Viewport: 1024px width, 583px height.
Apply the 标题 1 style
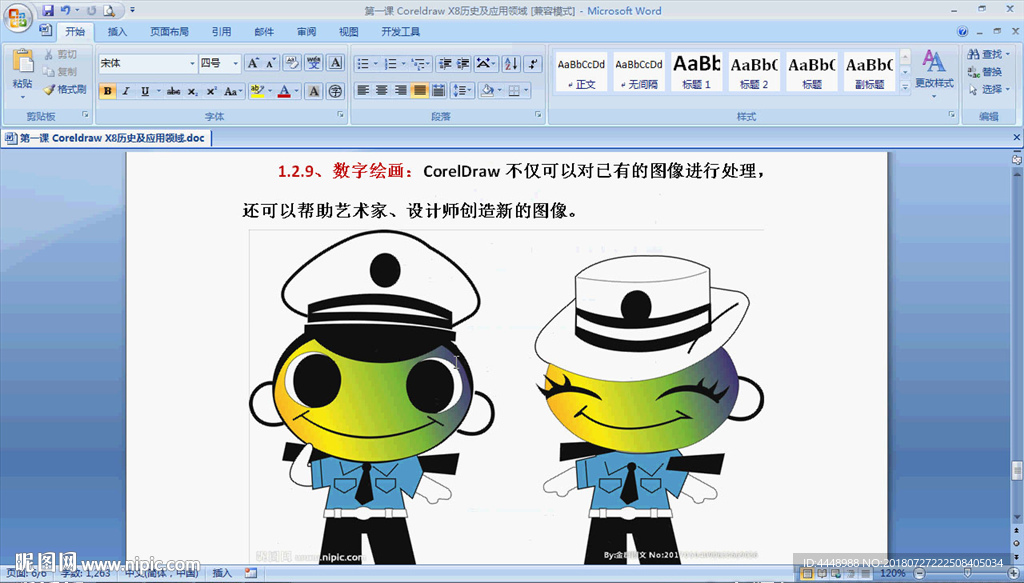(x=696, y=72)
